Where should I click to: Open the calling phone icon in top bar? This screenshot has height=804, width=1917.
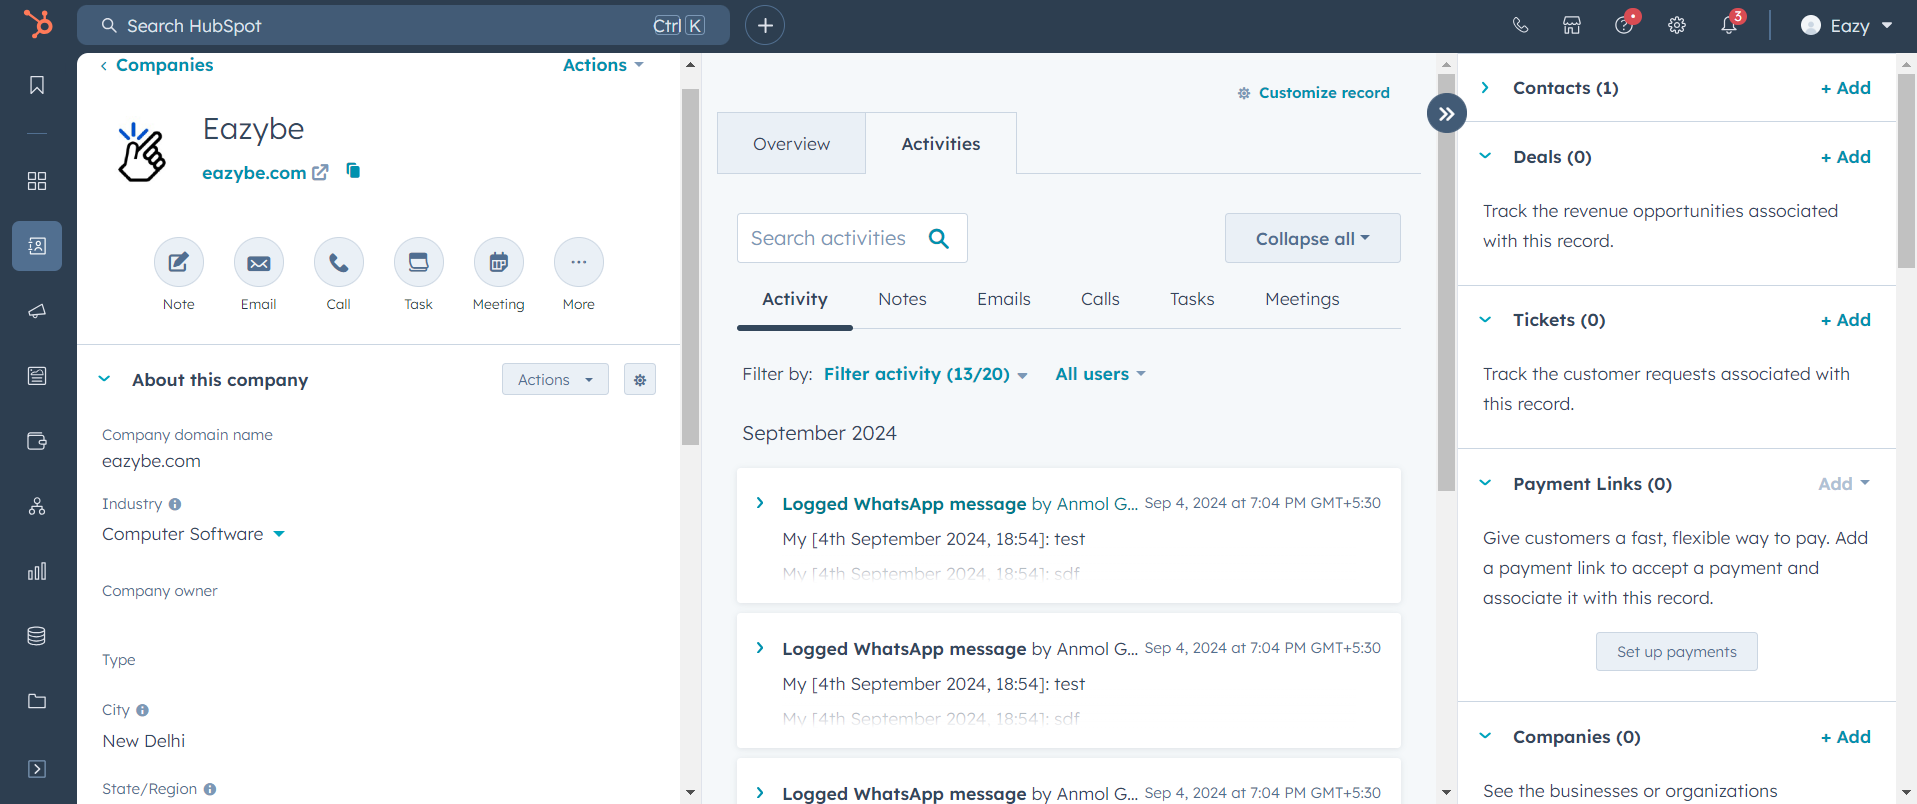(1520, 25)
